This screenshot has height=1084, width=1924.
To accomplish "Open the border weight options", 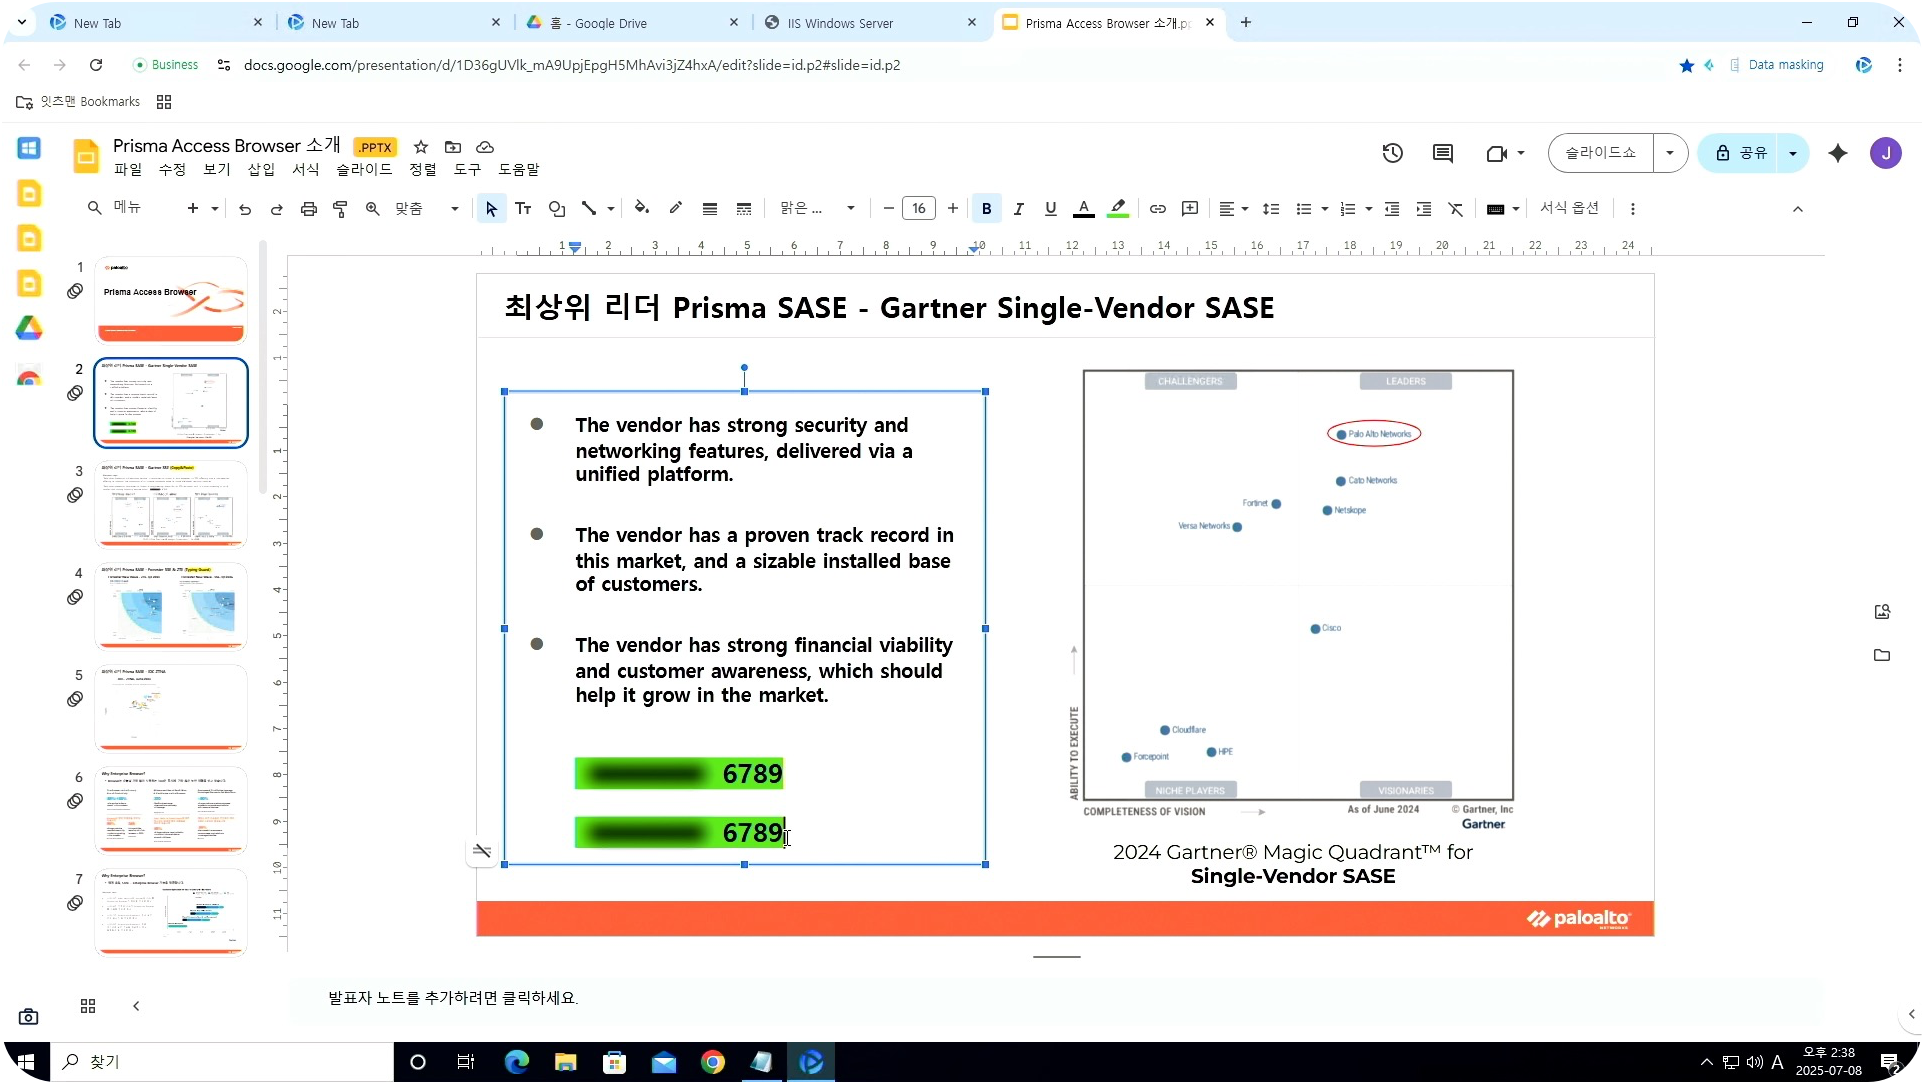I will (x=710, y=209).
